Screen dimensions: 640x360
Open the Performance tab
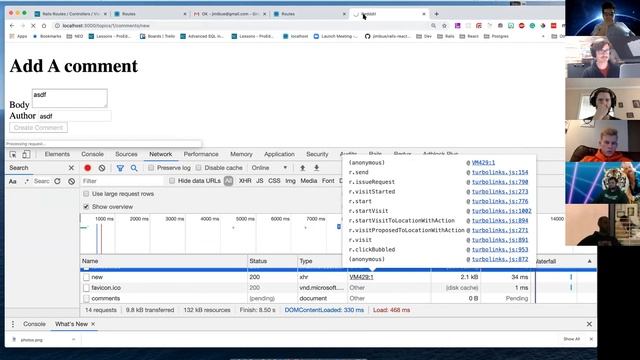click(x=201, y=154)
